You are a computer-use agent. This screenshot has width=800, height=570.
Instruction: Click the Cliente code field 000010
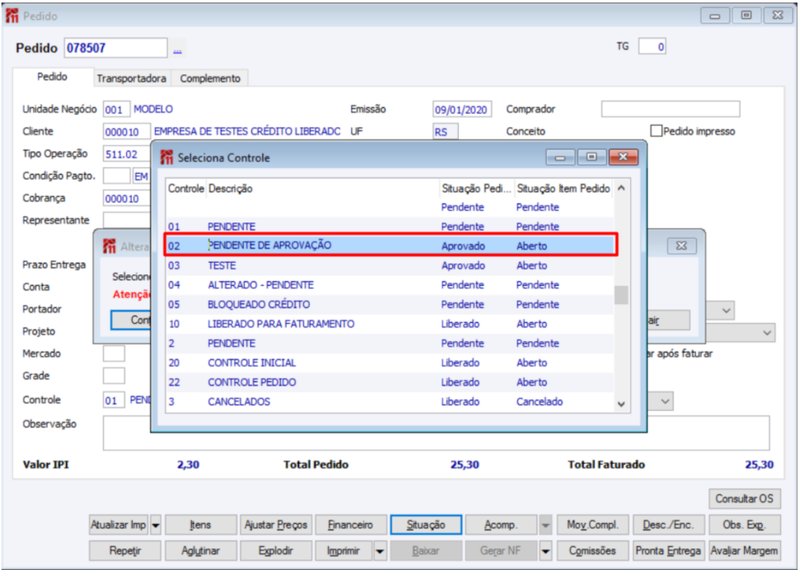127,132
